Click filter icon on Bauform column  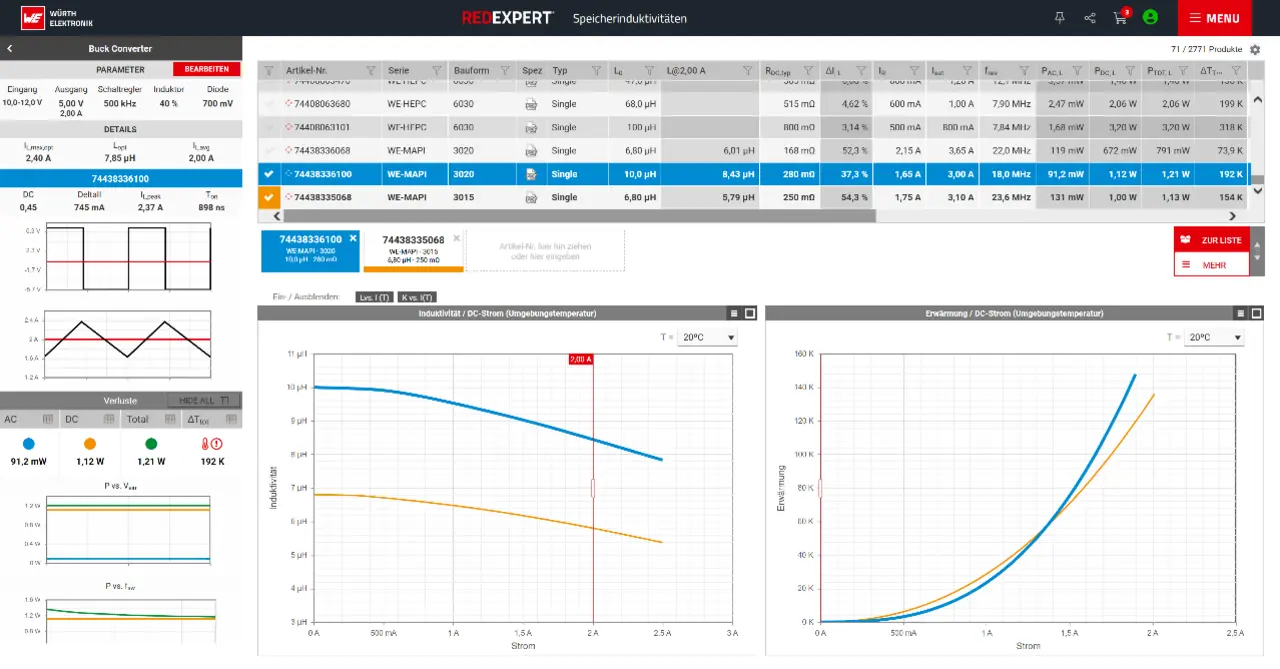tap(505, 70)
